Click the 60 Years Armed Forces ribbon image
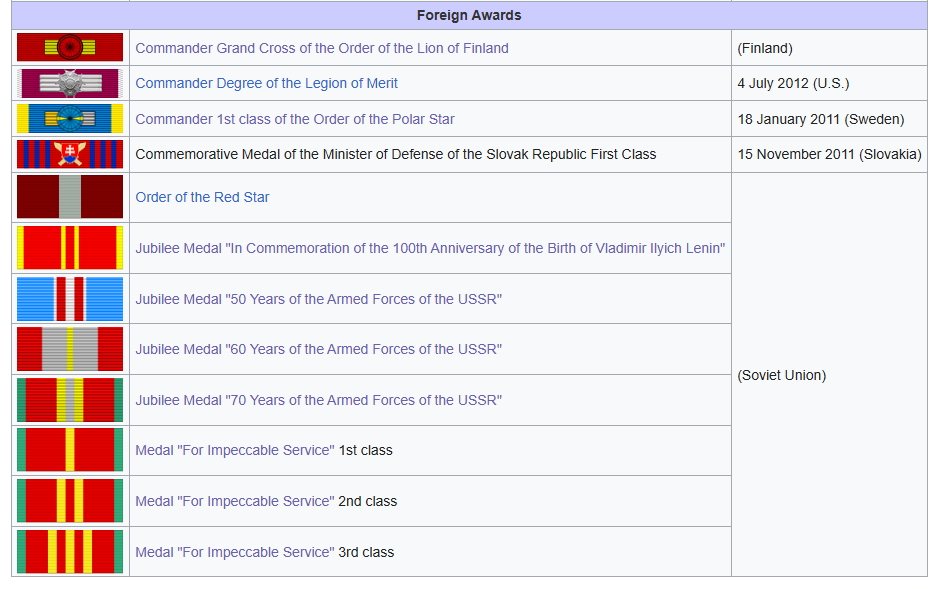Image resolution: width=936 pixels, height=589 pixels. click(x=70, y=349)
